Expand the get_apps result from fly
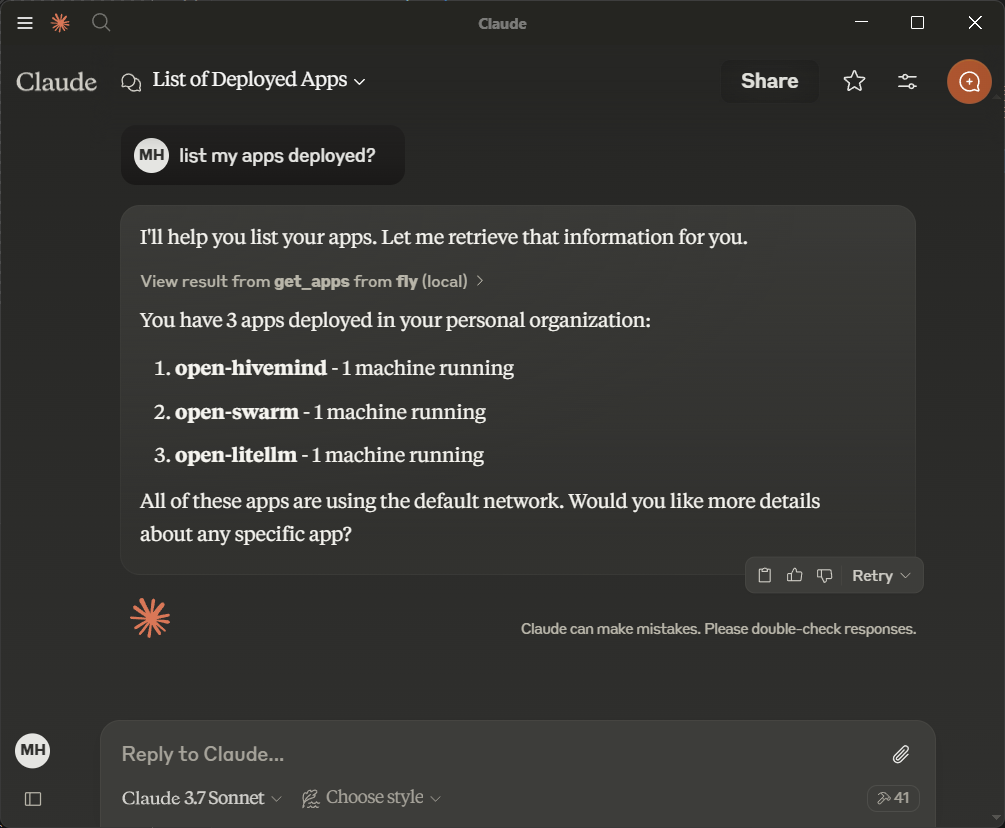This screenshot has width=1005, height=828. pos(311,281)
